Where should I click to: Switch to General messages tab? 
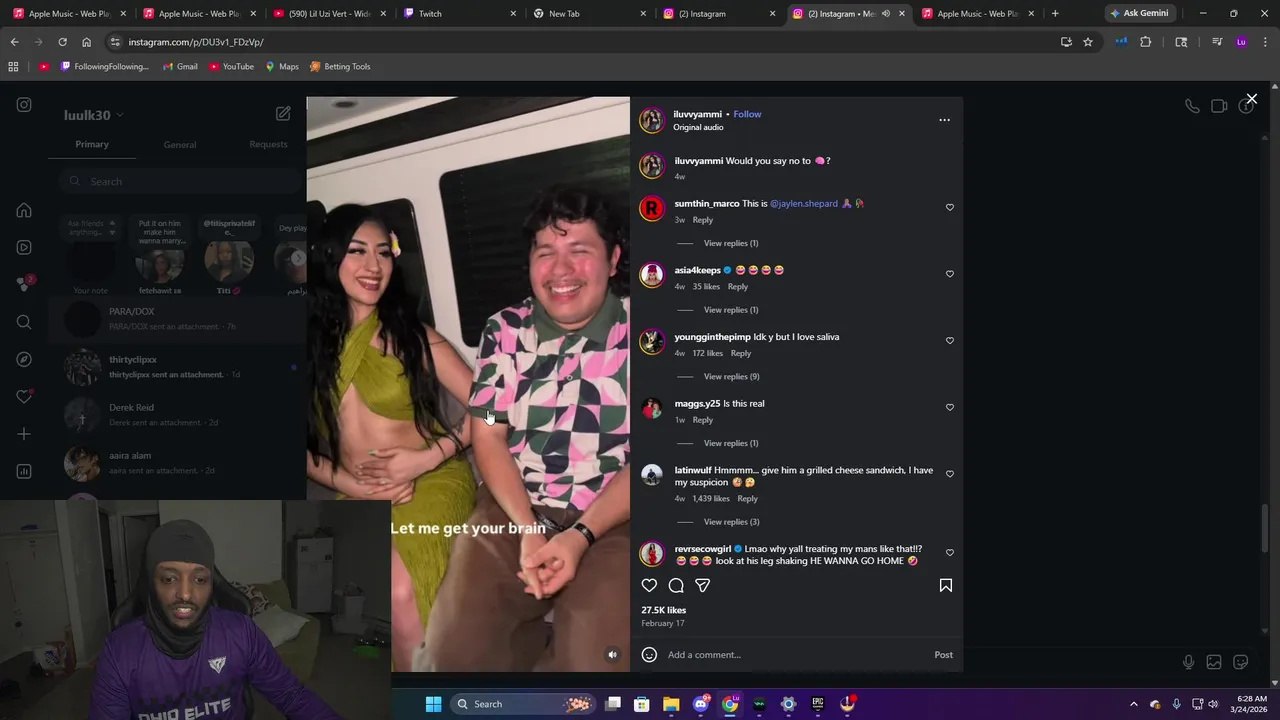(180, 145)
